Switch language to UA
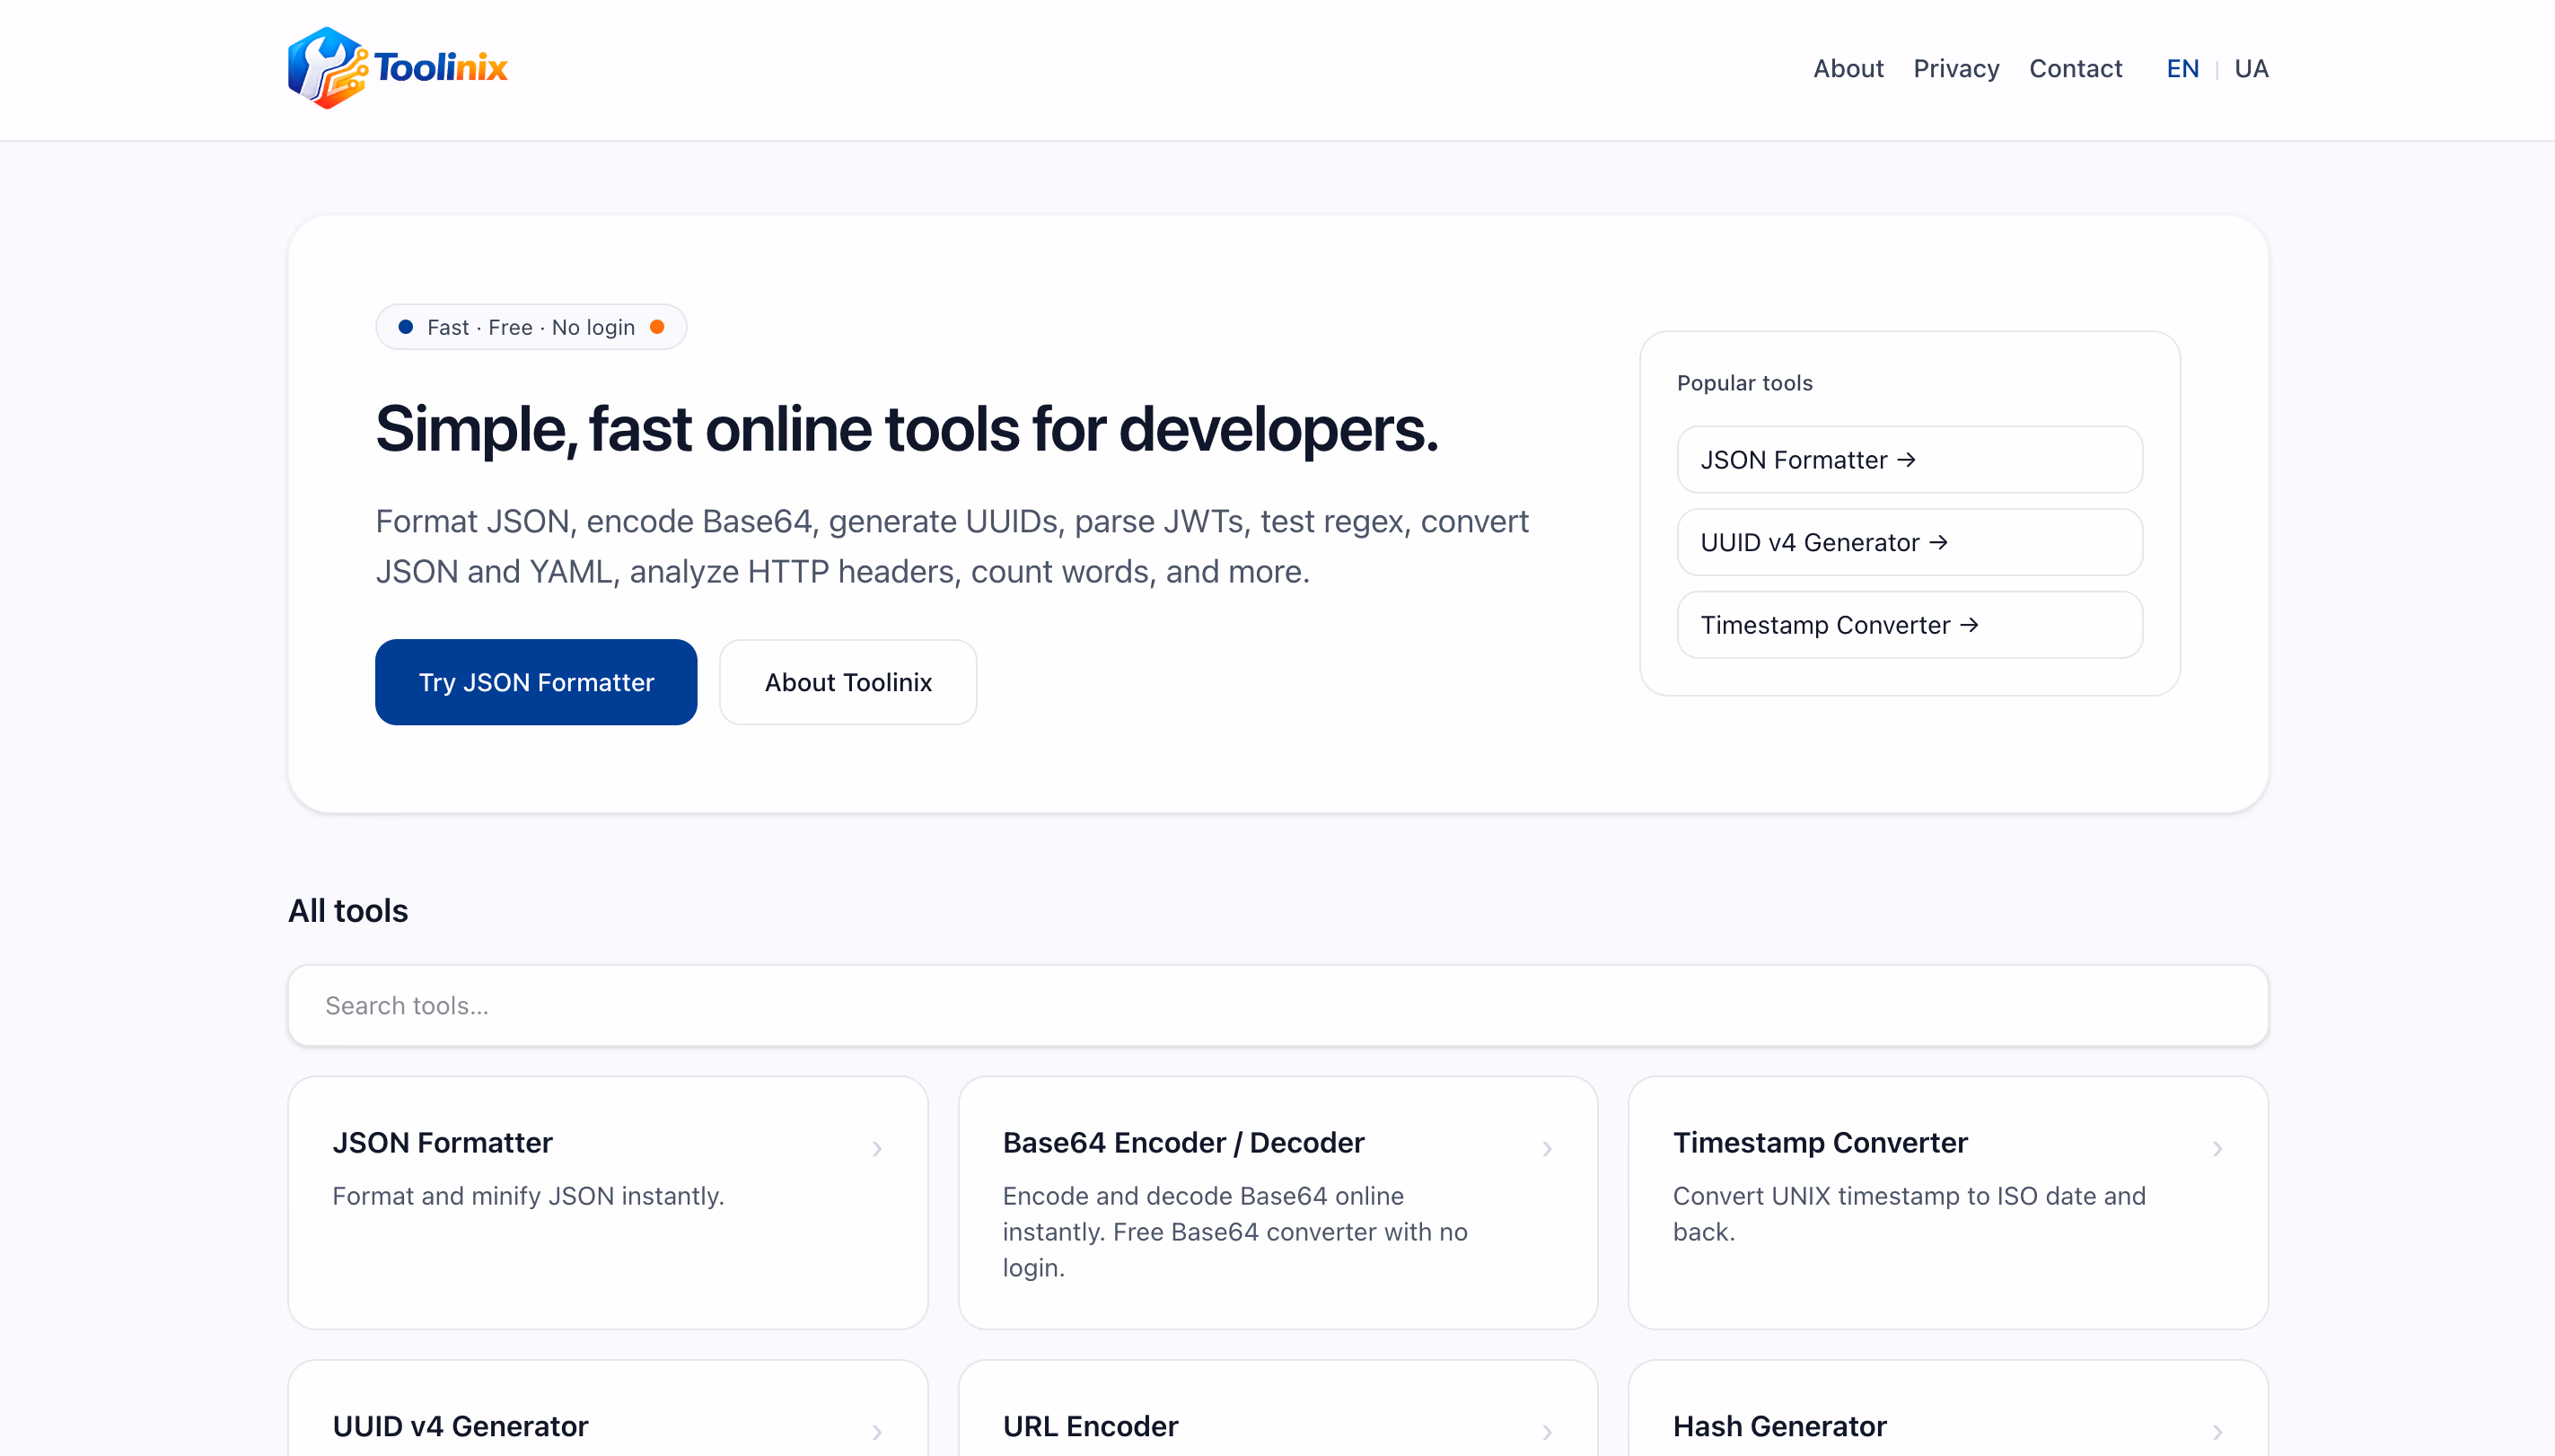 [2251, 68]
